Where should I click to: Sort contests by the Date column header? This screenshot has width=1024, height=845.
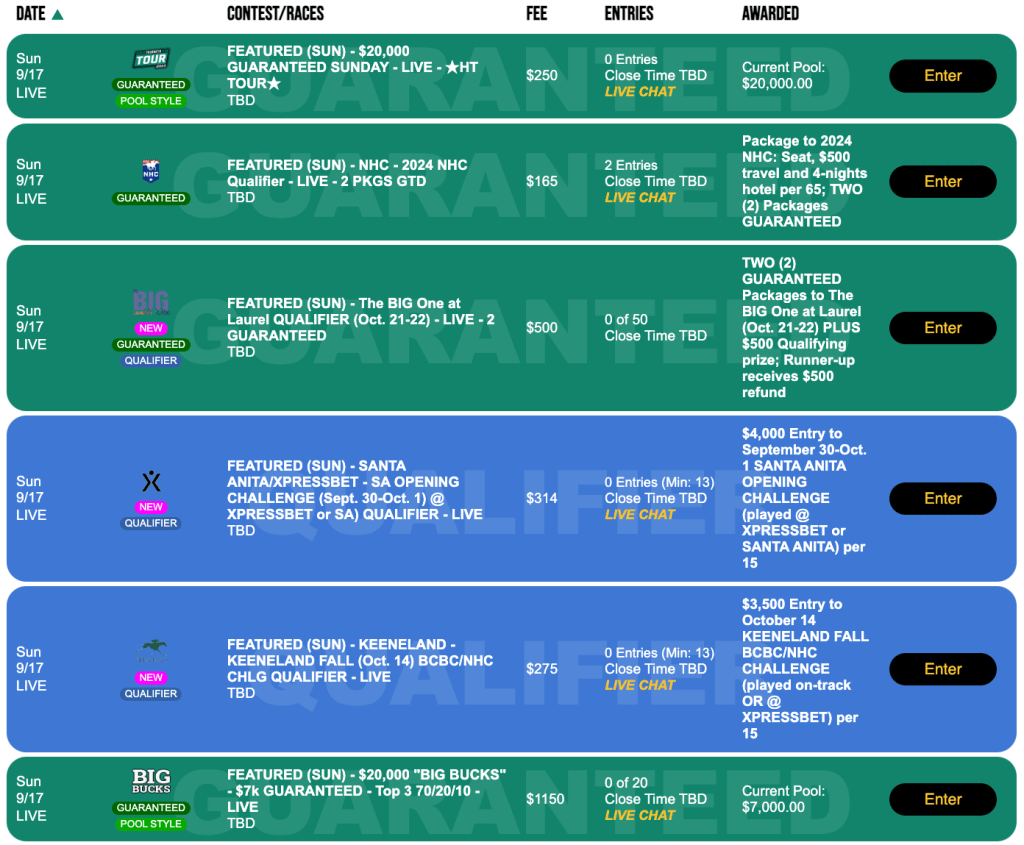(31, 14)
